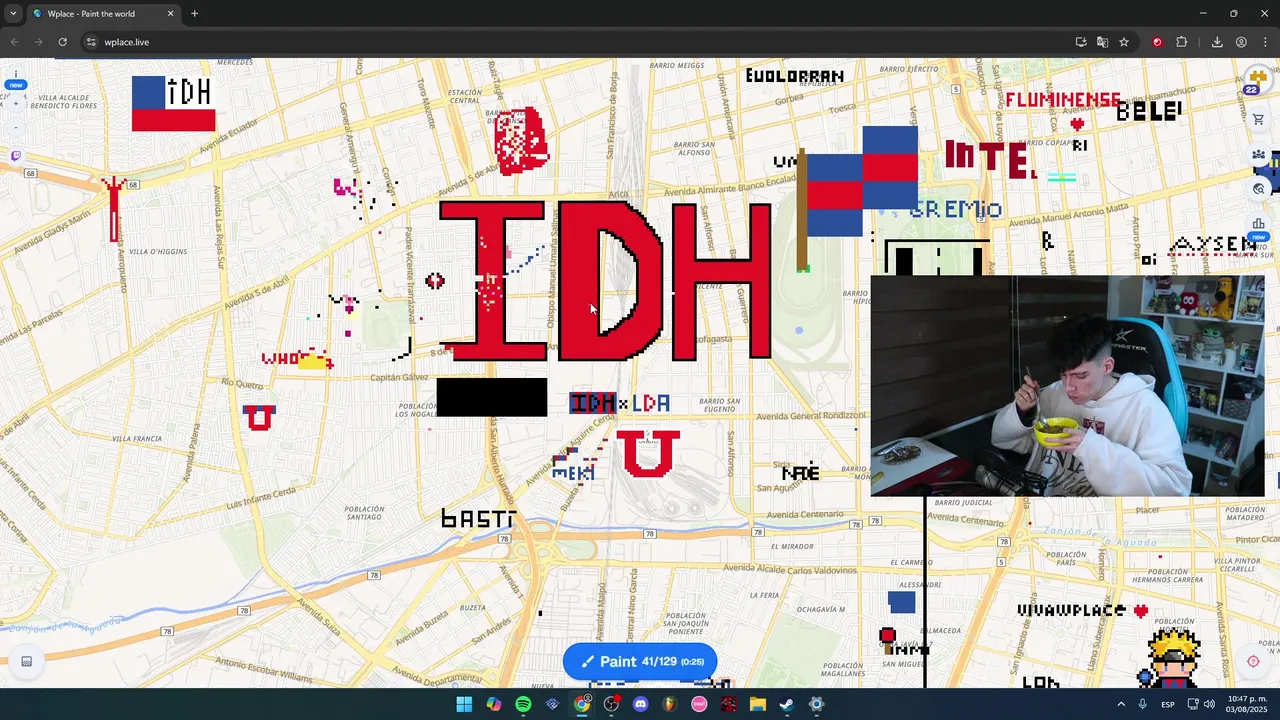
Task: Click the locate crosshair icon in the map corner
Action: (x=1253, y=661)
